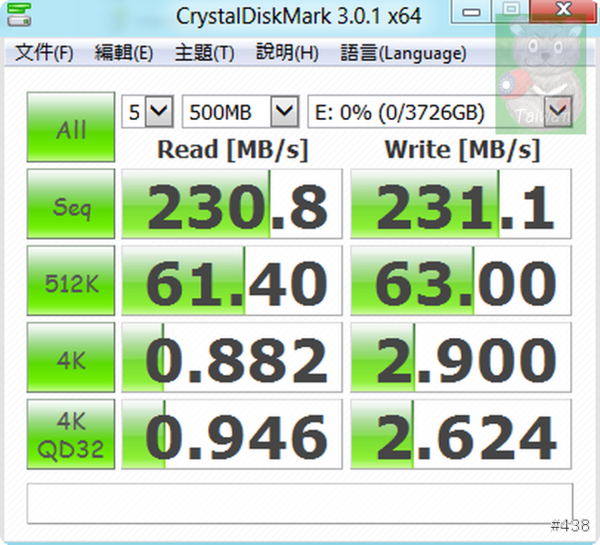Open the 文件(F) menu

click(44, 52)
